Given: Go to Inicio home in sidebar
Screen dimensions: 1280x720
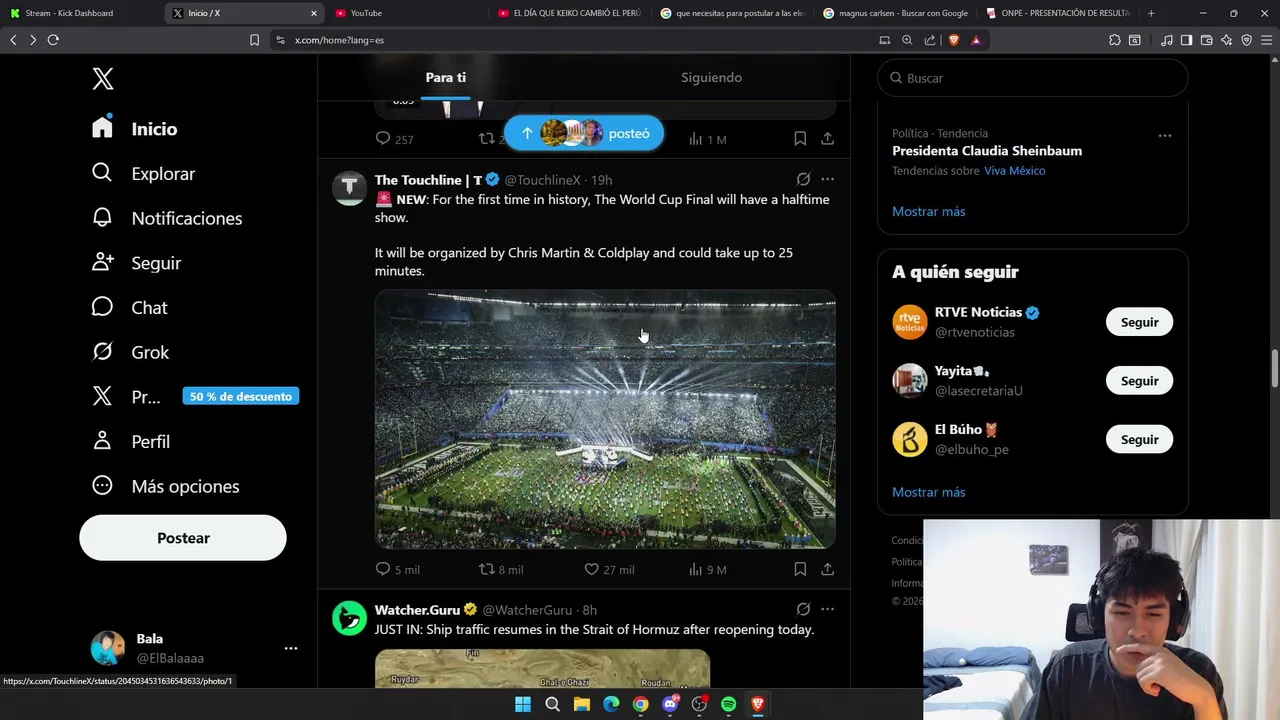Looking at the screenshot, I should [x=135, y=129].
